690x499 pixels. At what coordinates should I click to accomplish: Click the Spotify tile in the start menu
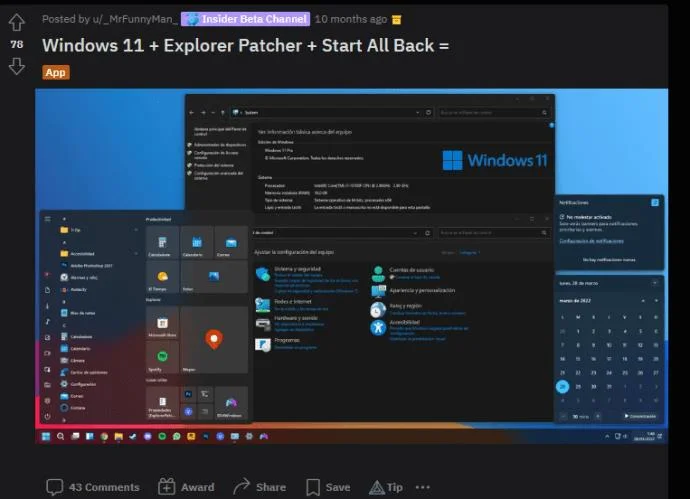pos(162,357)
